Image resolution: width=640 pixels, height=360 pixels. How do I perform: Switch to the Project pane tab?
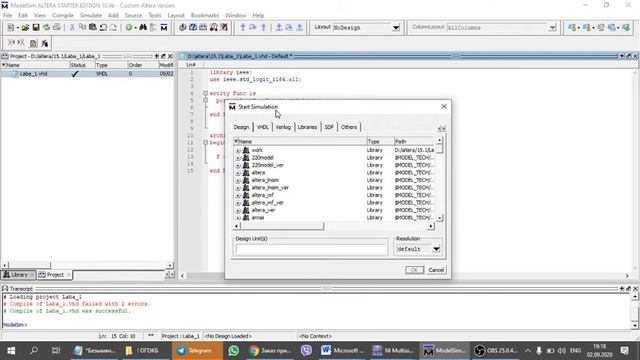click(x=54, y=275)
